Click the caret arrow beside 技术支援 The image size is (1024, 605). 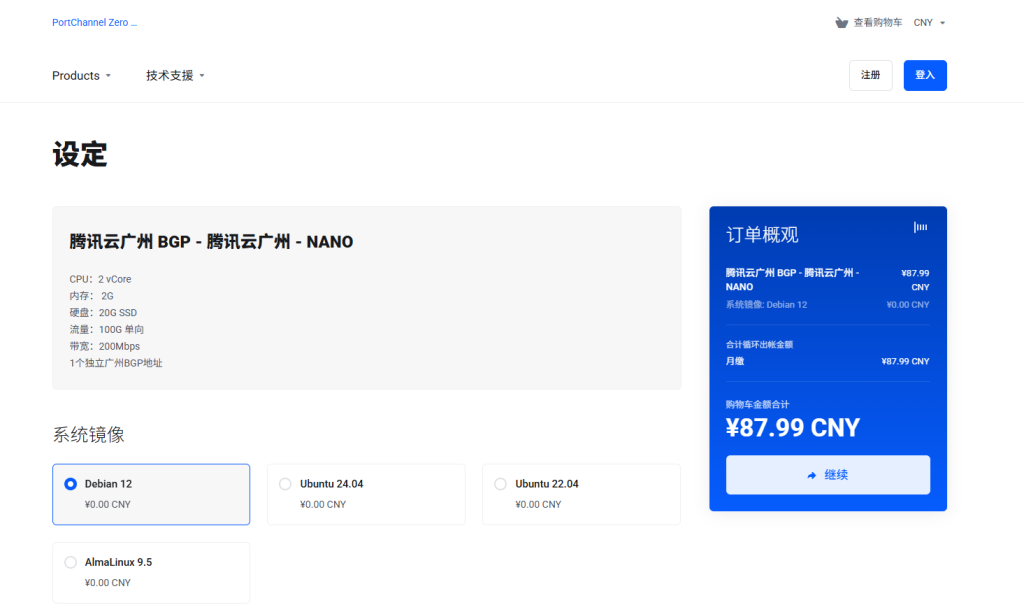tap(202, 76)
